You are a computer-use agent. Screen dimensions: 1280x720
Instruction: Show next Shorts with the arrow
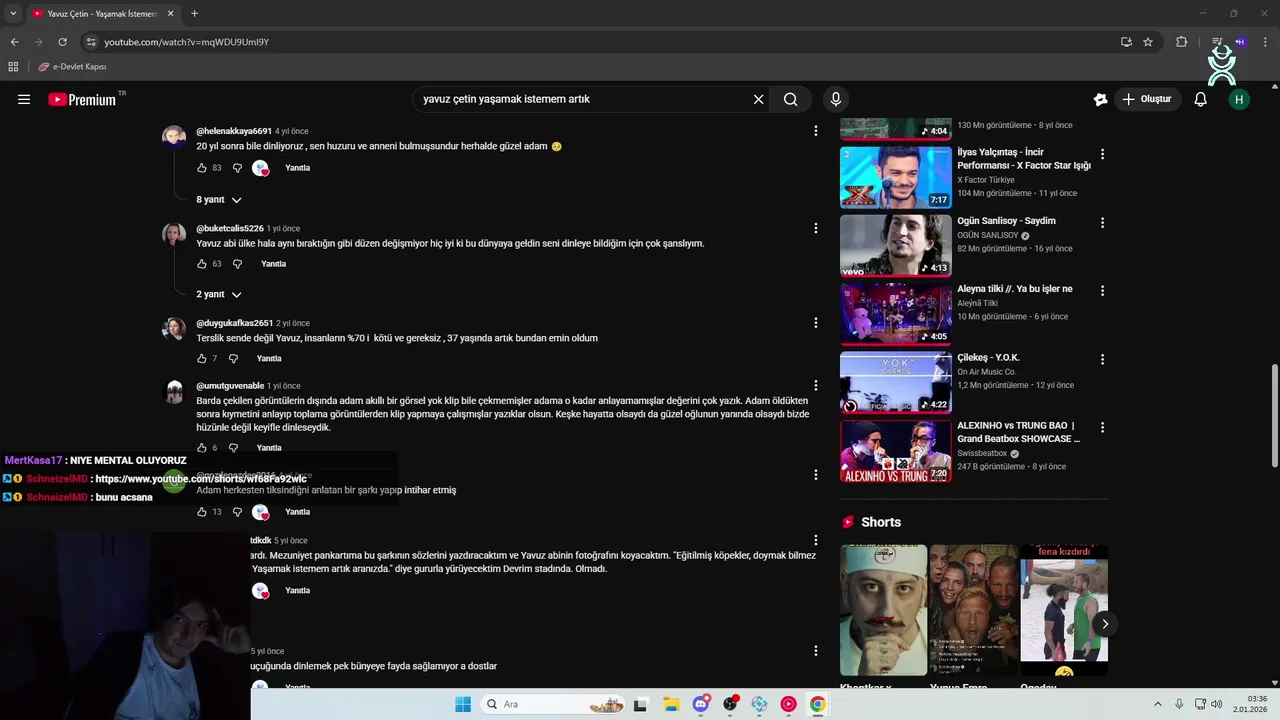point(1104,624)
